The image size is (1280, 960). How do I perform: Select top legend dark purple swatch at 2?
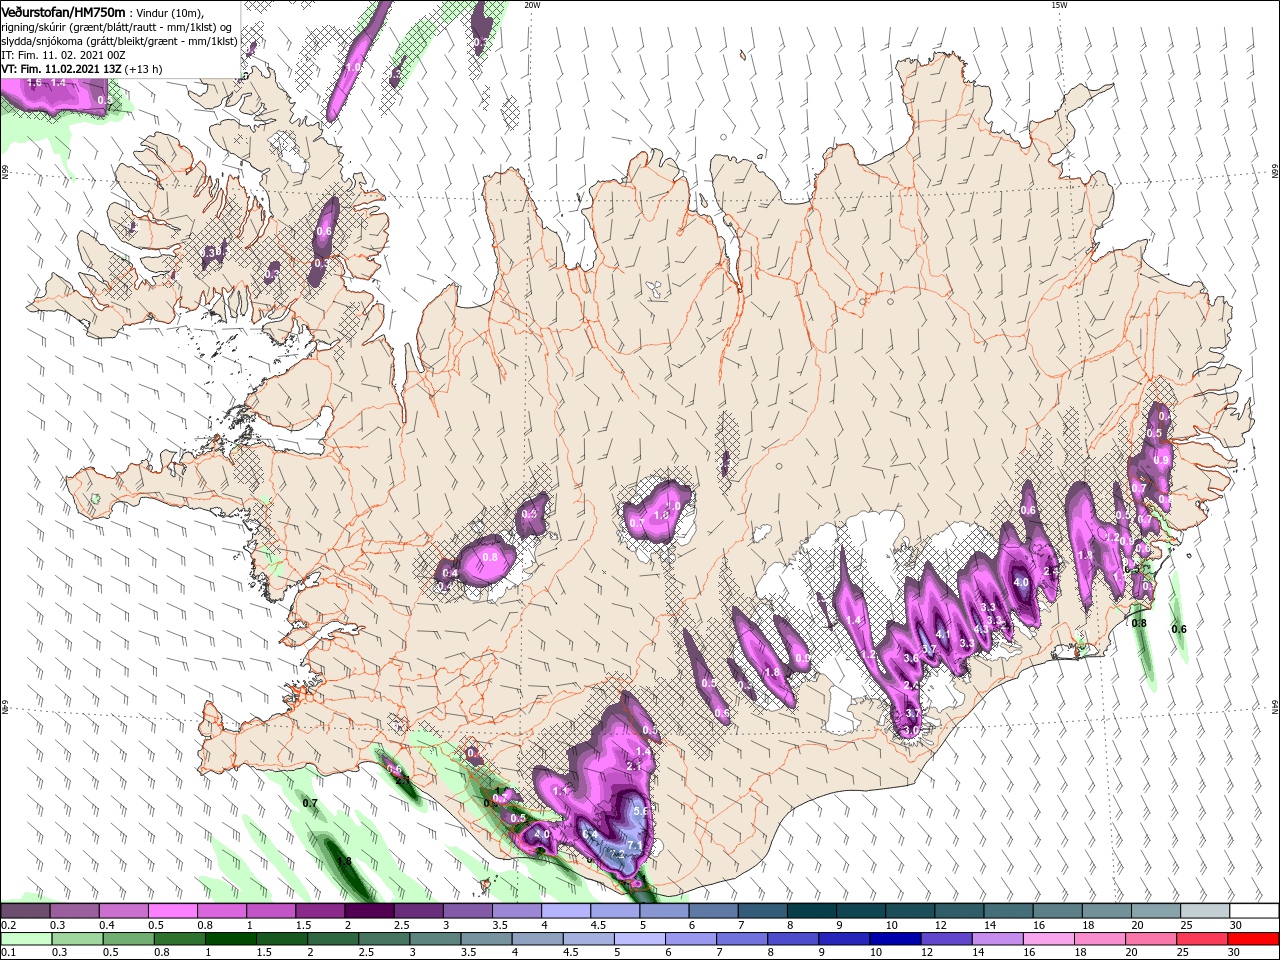click(x=368, y=911)
